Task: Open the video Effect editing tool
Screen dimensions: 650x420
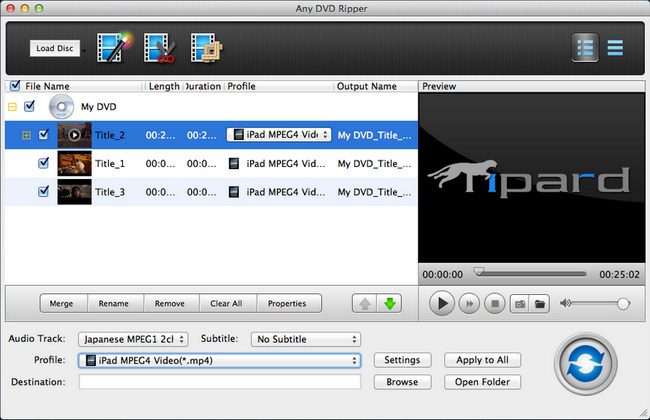Action: tap(114, 48)
